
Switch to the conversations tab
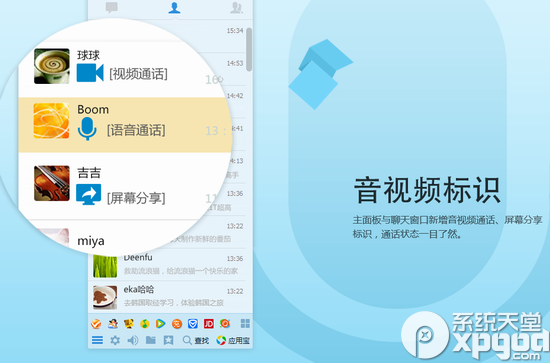112,7
